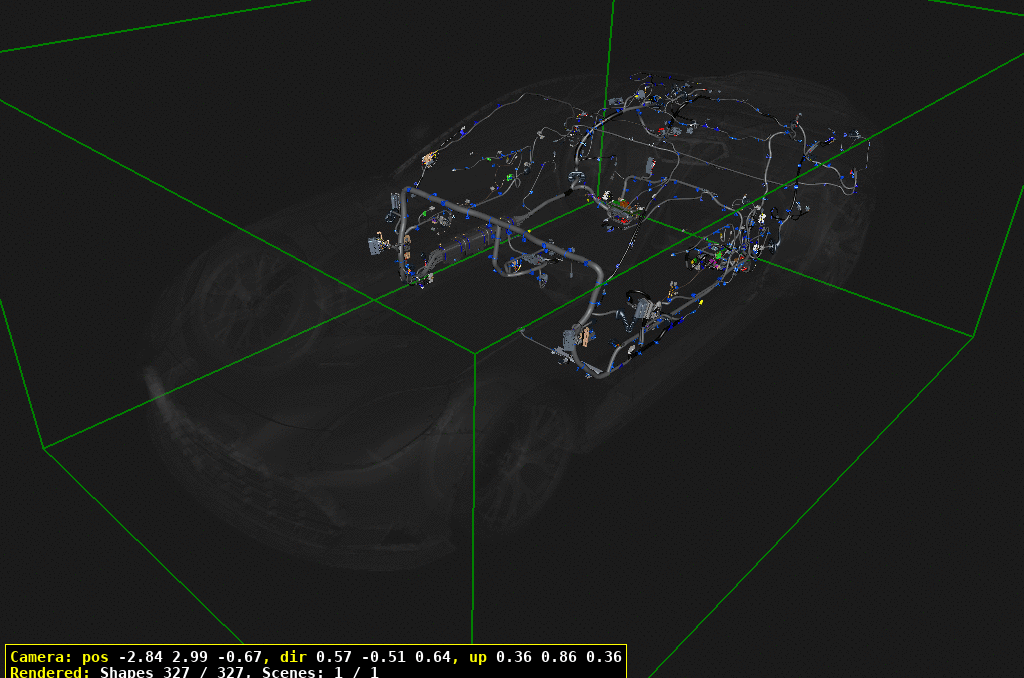Click the yellow Camera label in the status bar
The width and height of the screenshot is (1024, 678).
click(40, 659)
